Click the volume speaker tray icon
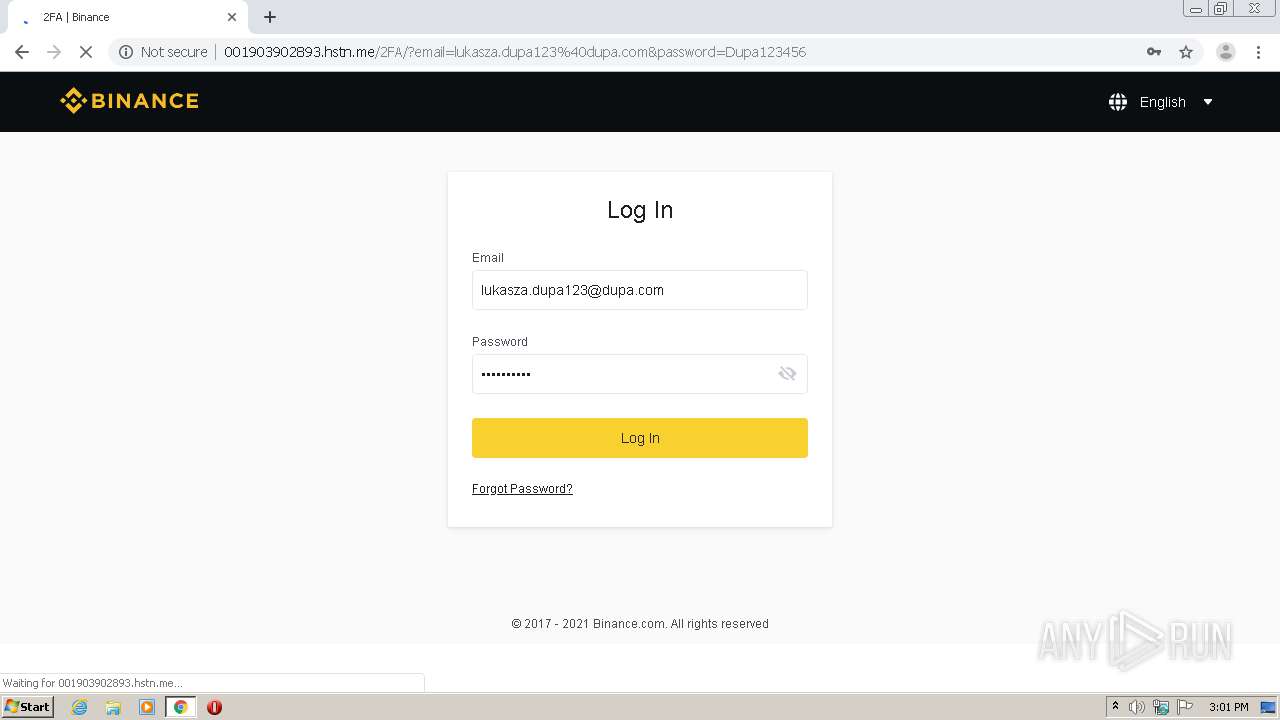This screenshot has width=1280, height=720. point(1137,707)
